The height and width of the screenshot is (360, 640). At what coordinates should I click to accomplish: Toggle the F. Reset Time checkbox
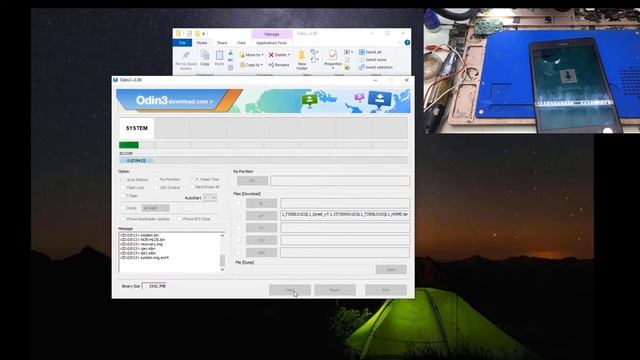point(192,180)
